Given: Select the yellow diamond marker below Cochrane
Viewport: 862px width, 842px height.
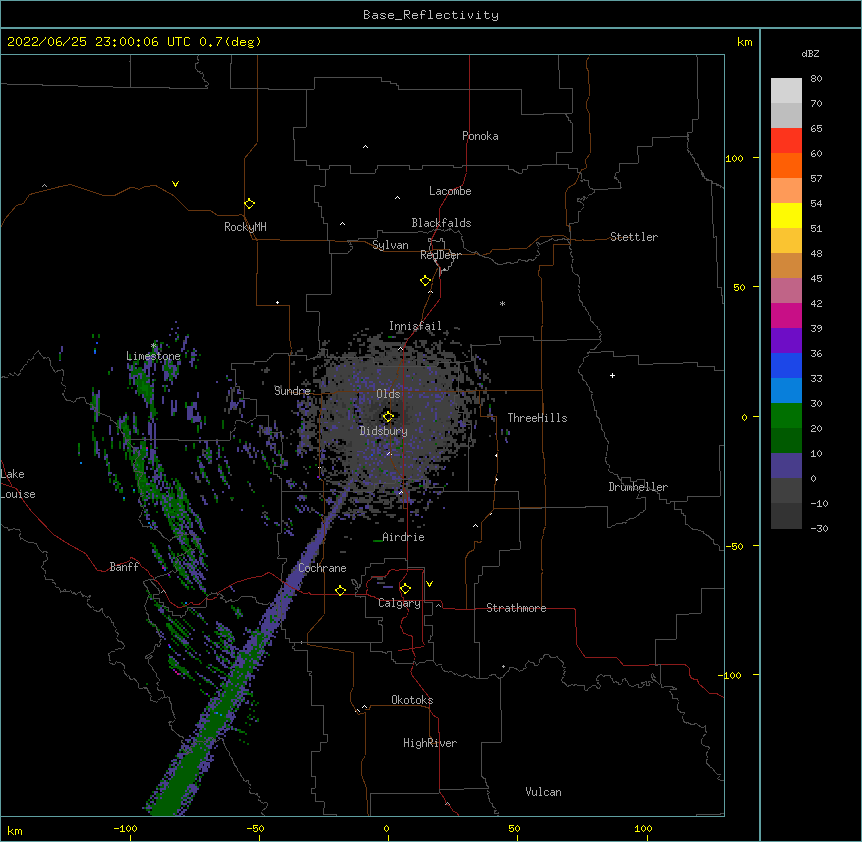Looking at the screenshot, I should 340,590.
